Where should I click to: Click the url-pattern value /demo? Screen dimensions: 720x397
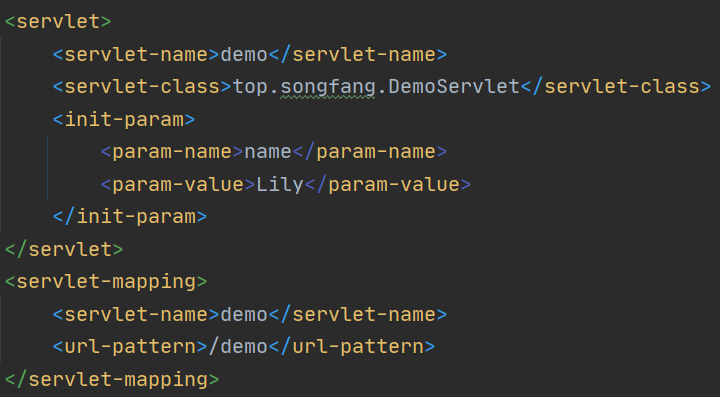tap(238, 347)
